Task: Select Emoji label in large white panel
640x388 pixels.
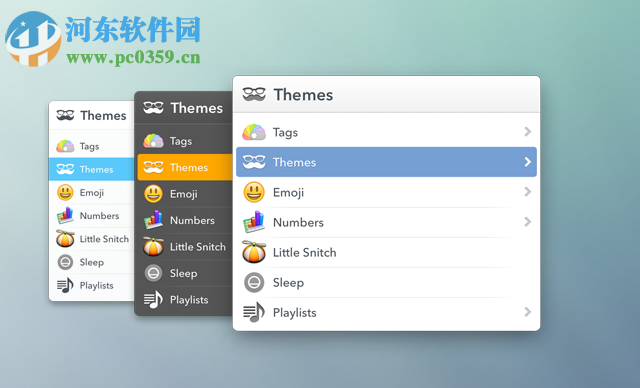Action: [x=289, y=193]
